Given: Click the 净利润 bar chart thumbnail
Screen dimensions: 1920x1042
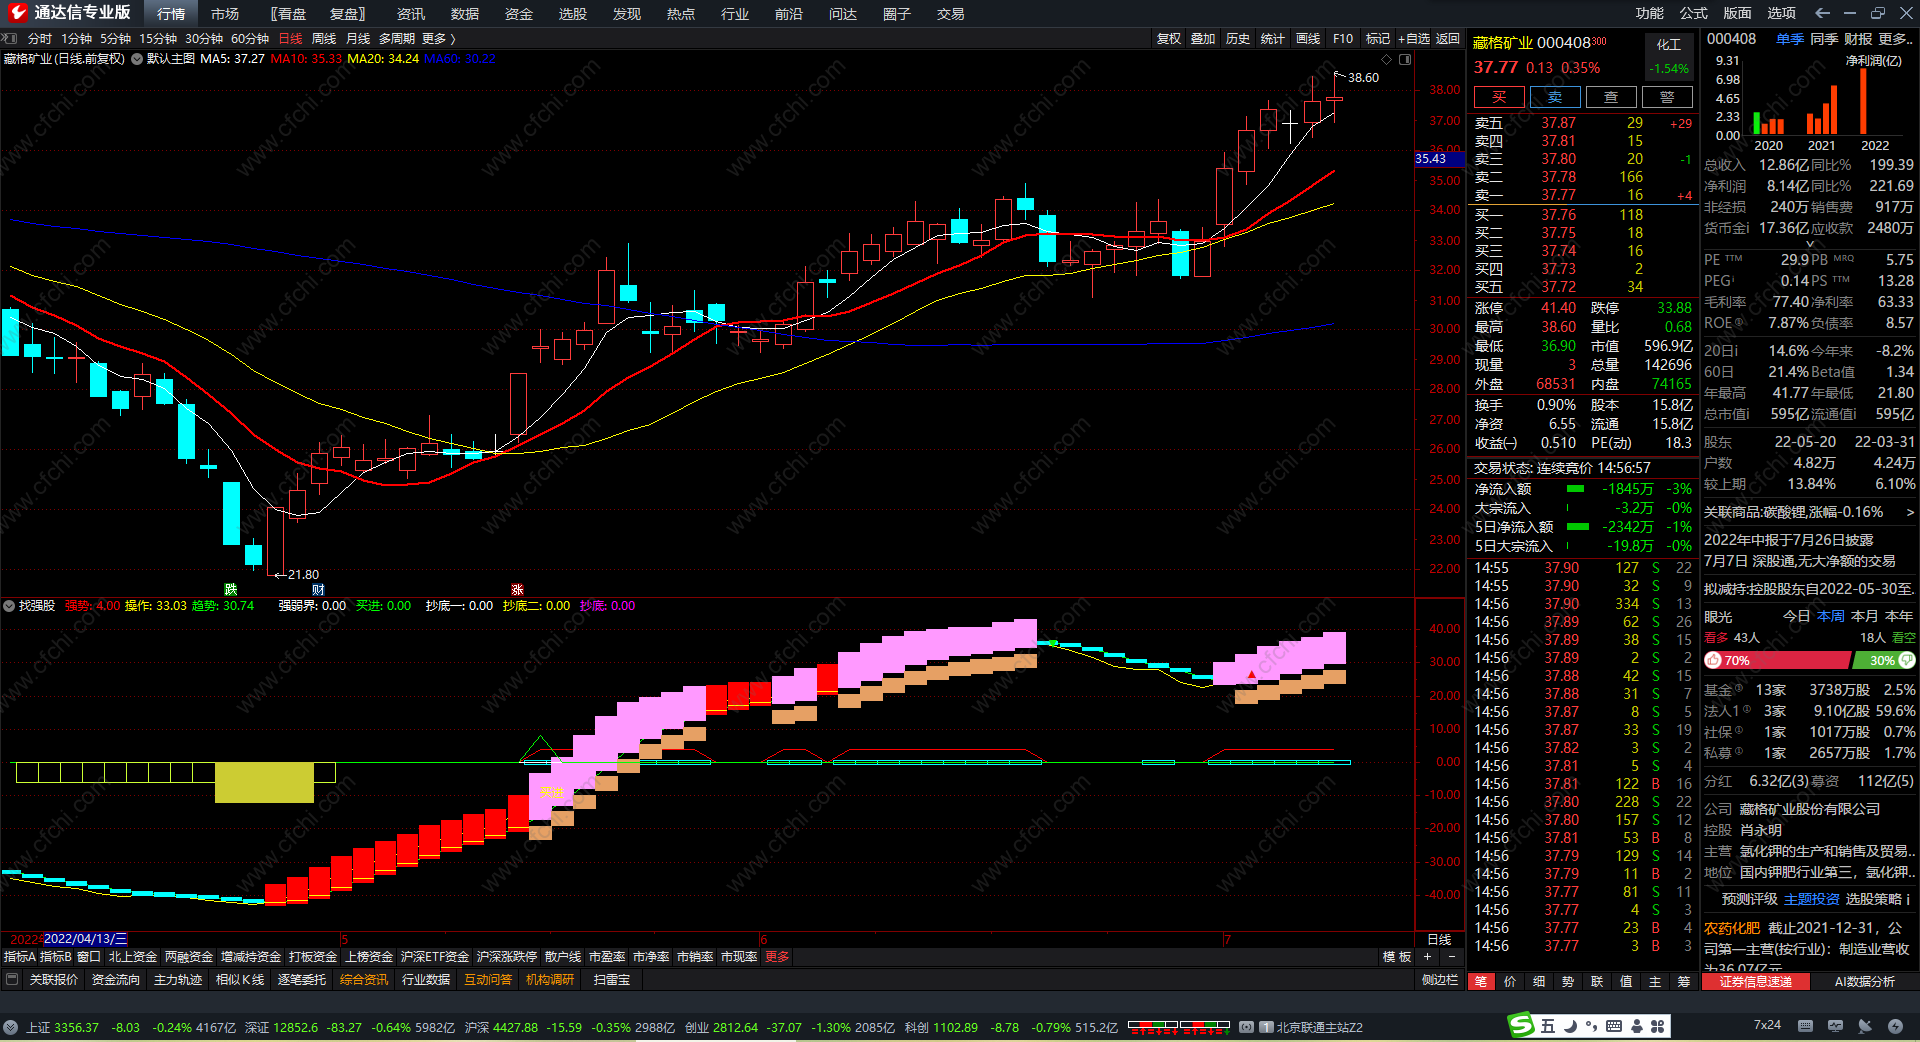Looking at the screenshot, I should [1810, 100].
